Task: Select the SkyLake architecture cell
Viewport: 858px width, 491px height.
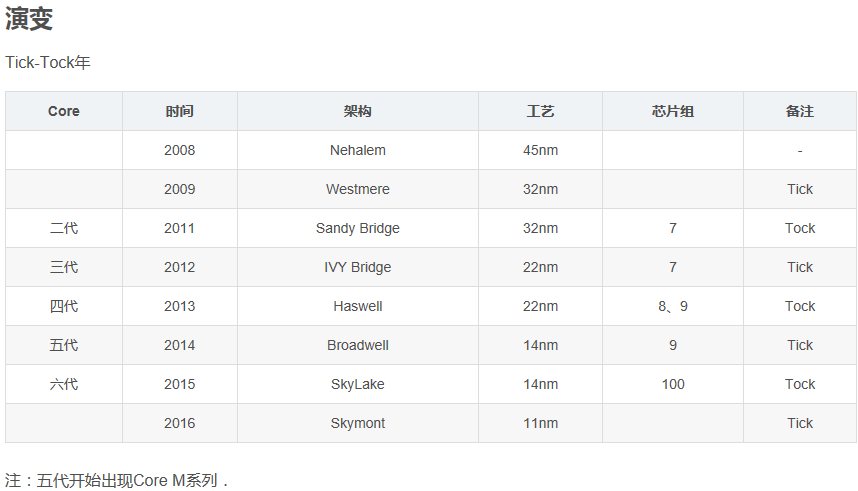Action: pyautogui.click(x=357, y=384)
